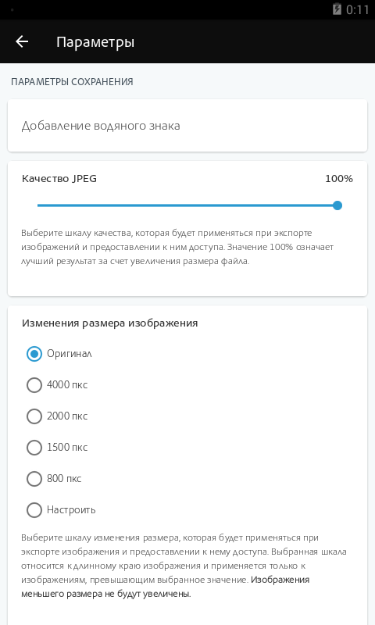Viewport: 375px width, 625px height.
Task: Tap the ПАРАМЕТРЫ СОХРАНЕНИЯ section header
Action: coord(72,82)
